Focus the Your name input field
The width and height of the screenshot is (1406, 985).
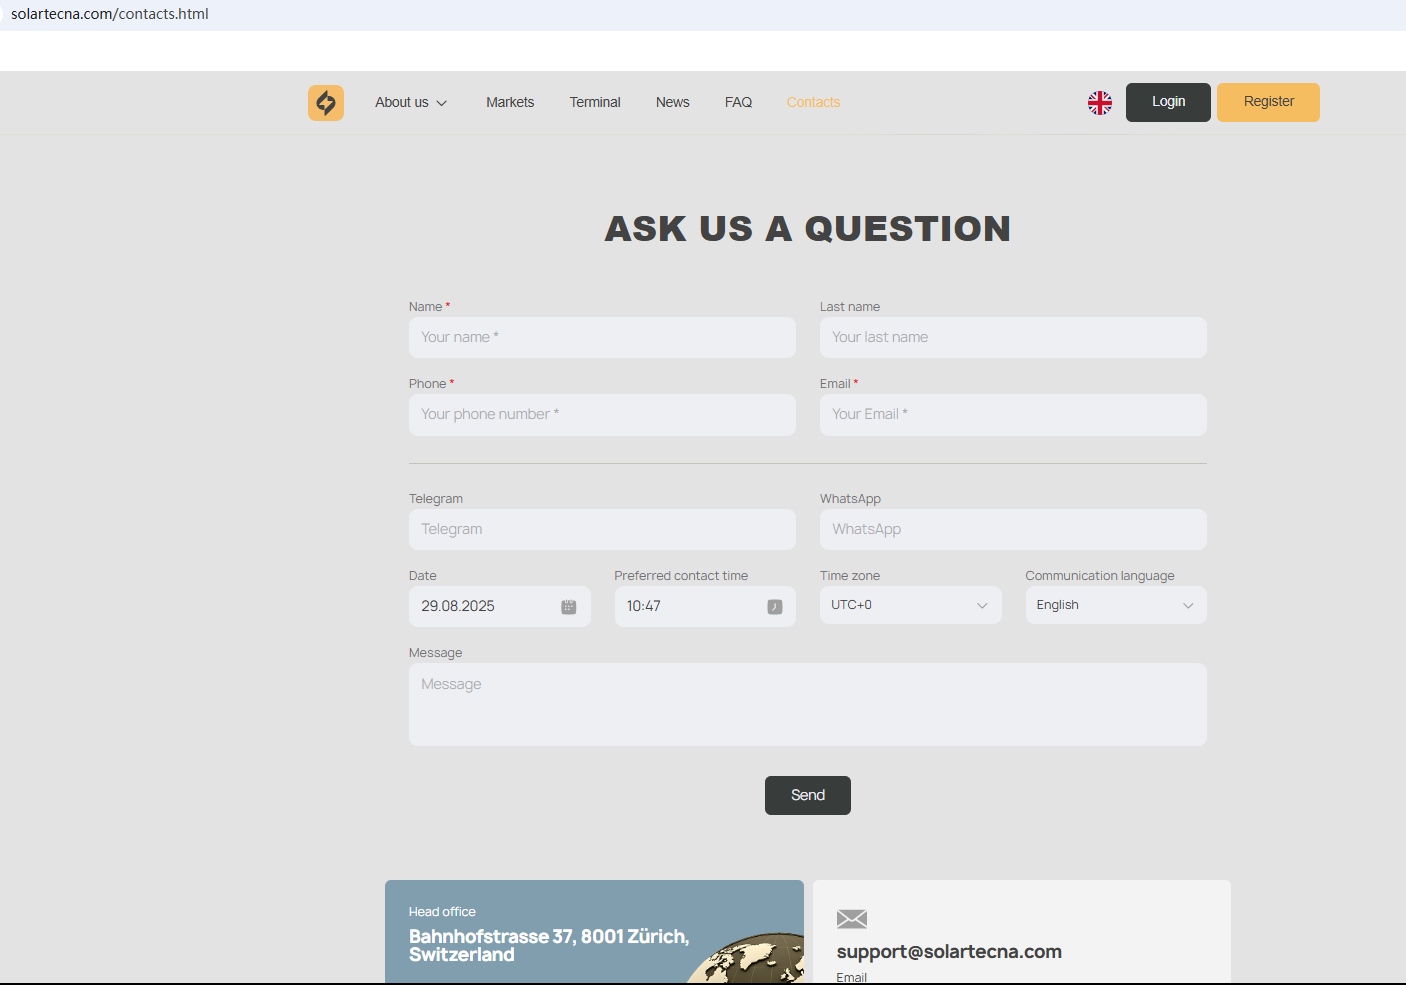(601, 338)
